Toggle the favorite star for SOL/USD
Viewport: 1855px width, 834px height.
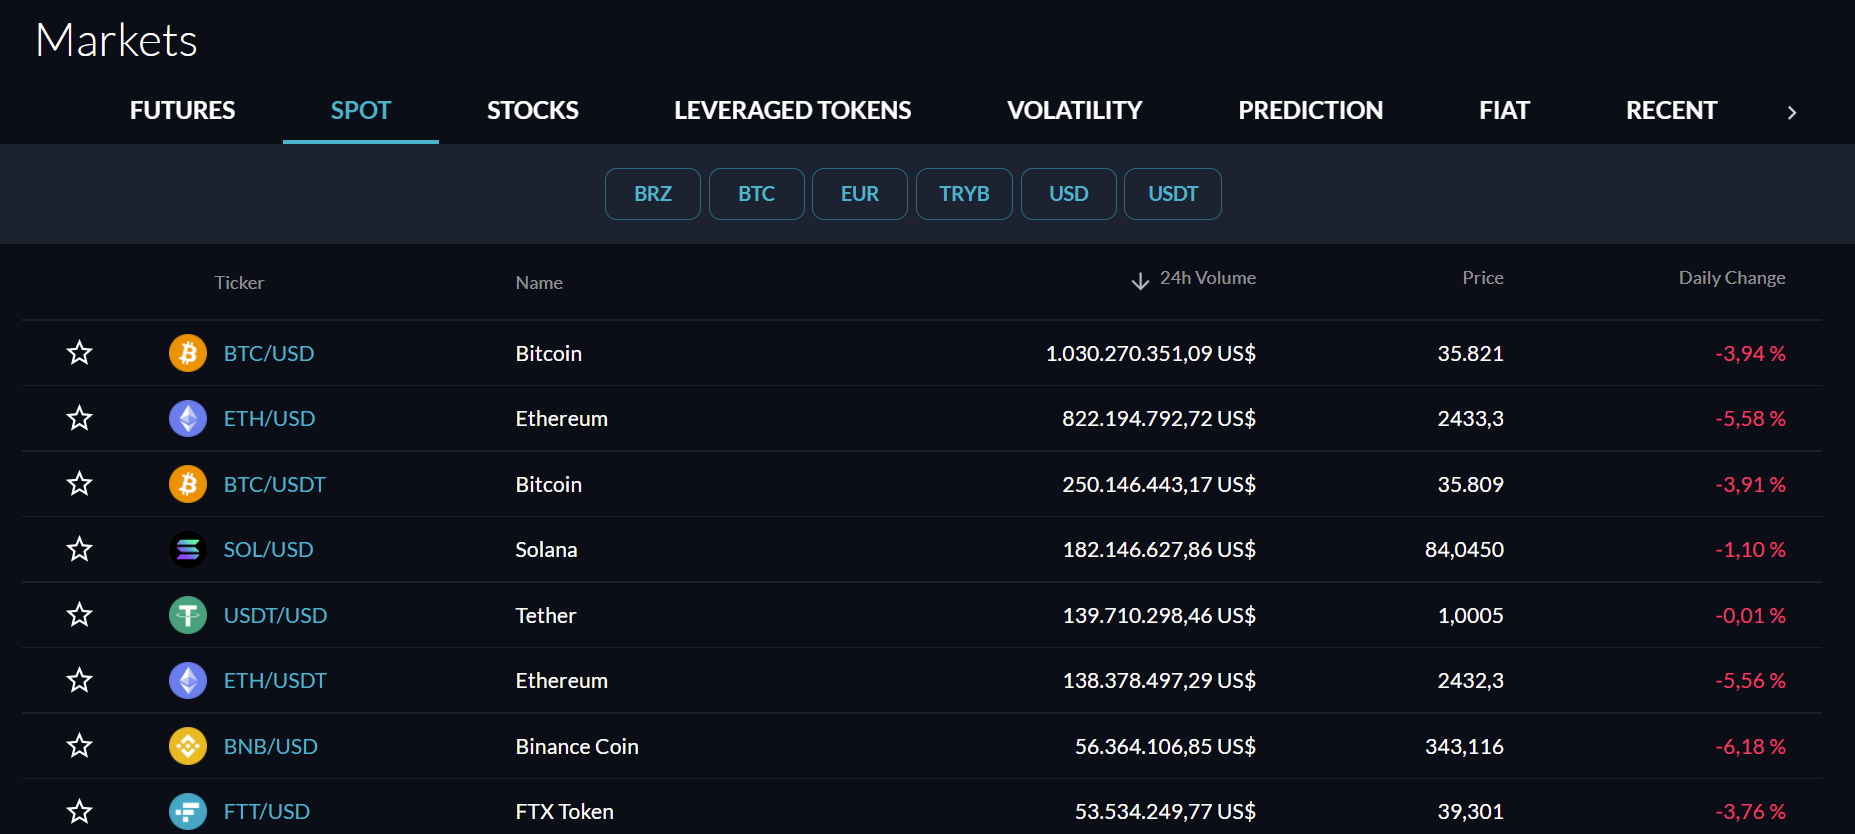pyautogui.click(x=79, y=549)
